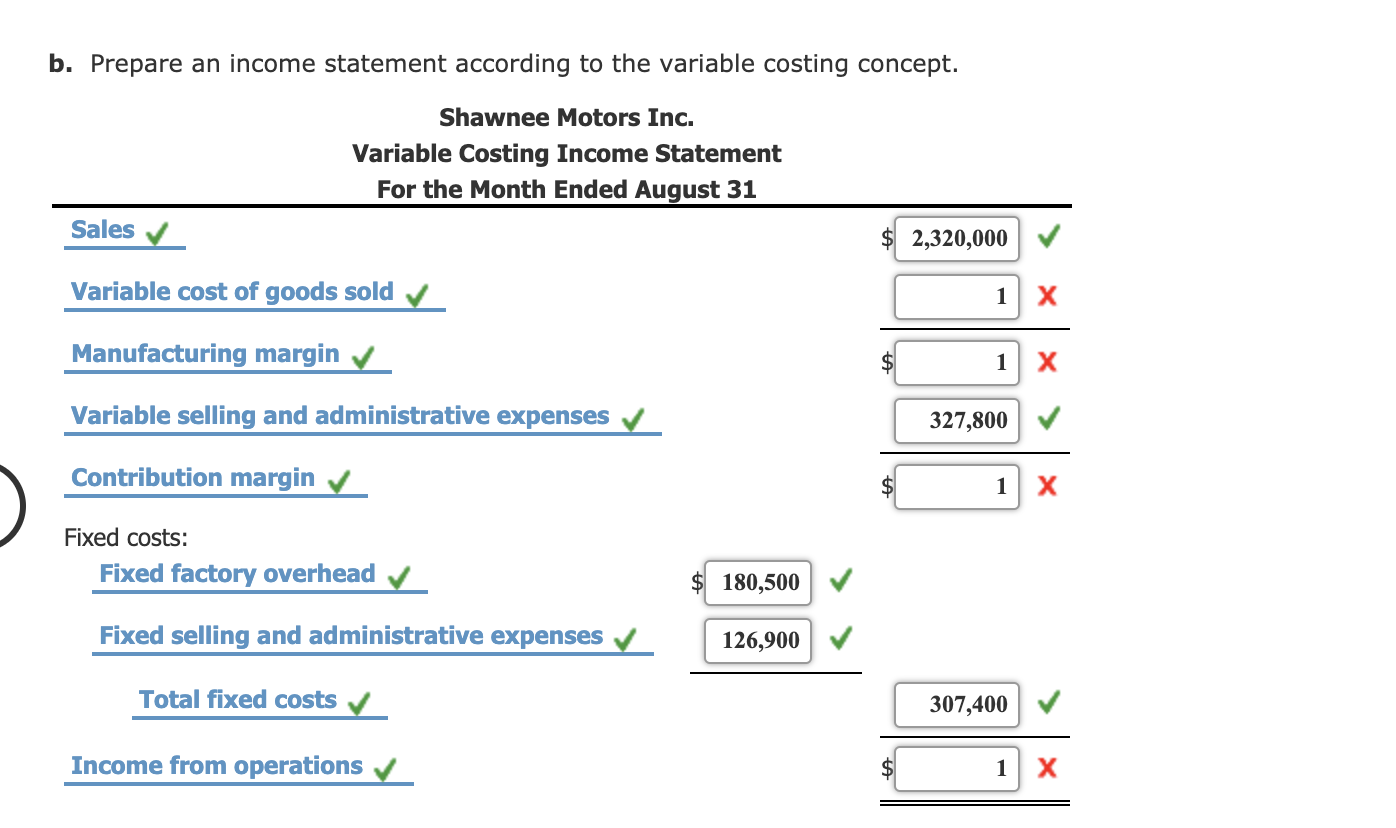Click the green checkmark beside Sales amount
Viewport: 1396px width, 828px height.
point(1047,238)
